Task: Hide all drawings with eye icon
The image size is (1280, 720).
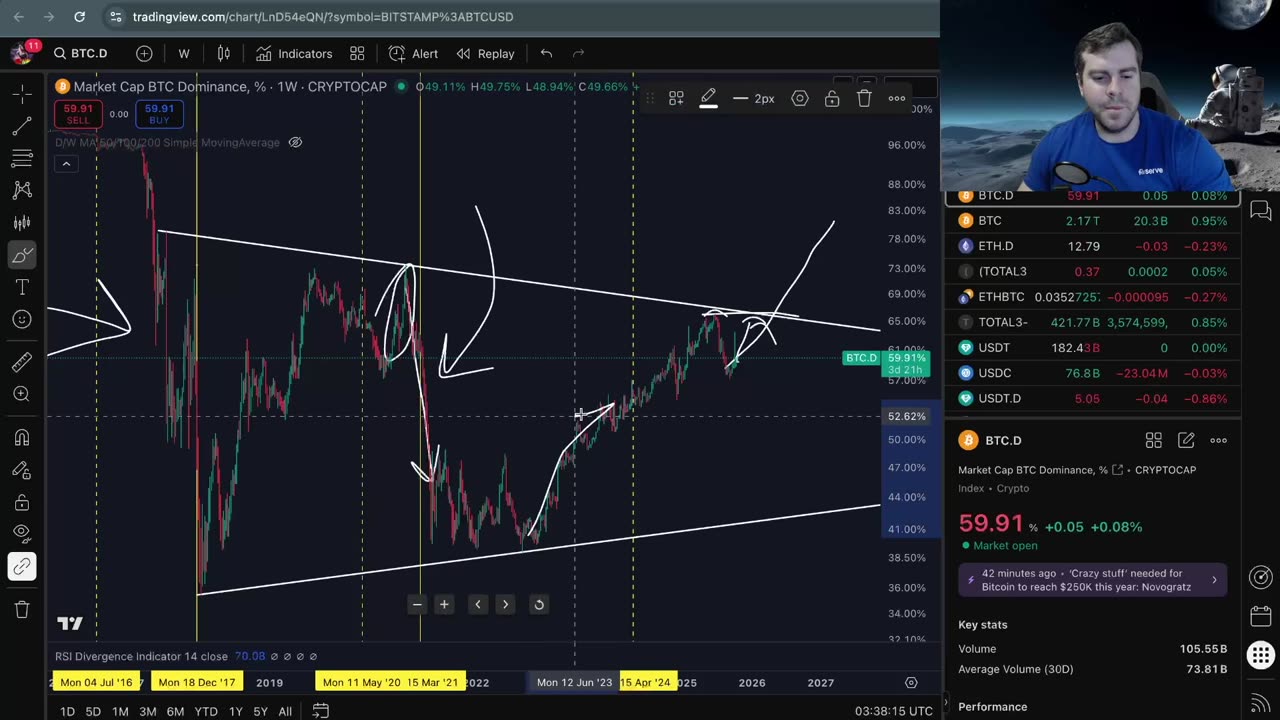Action: (22, 534)
